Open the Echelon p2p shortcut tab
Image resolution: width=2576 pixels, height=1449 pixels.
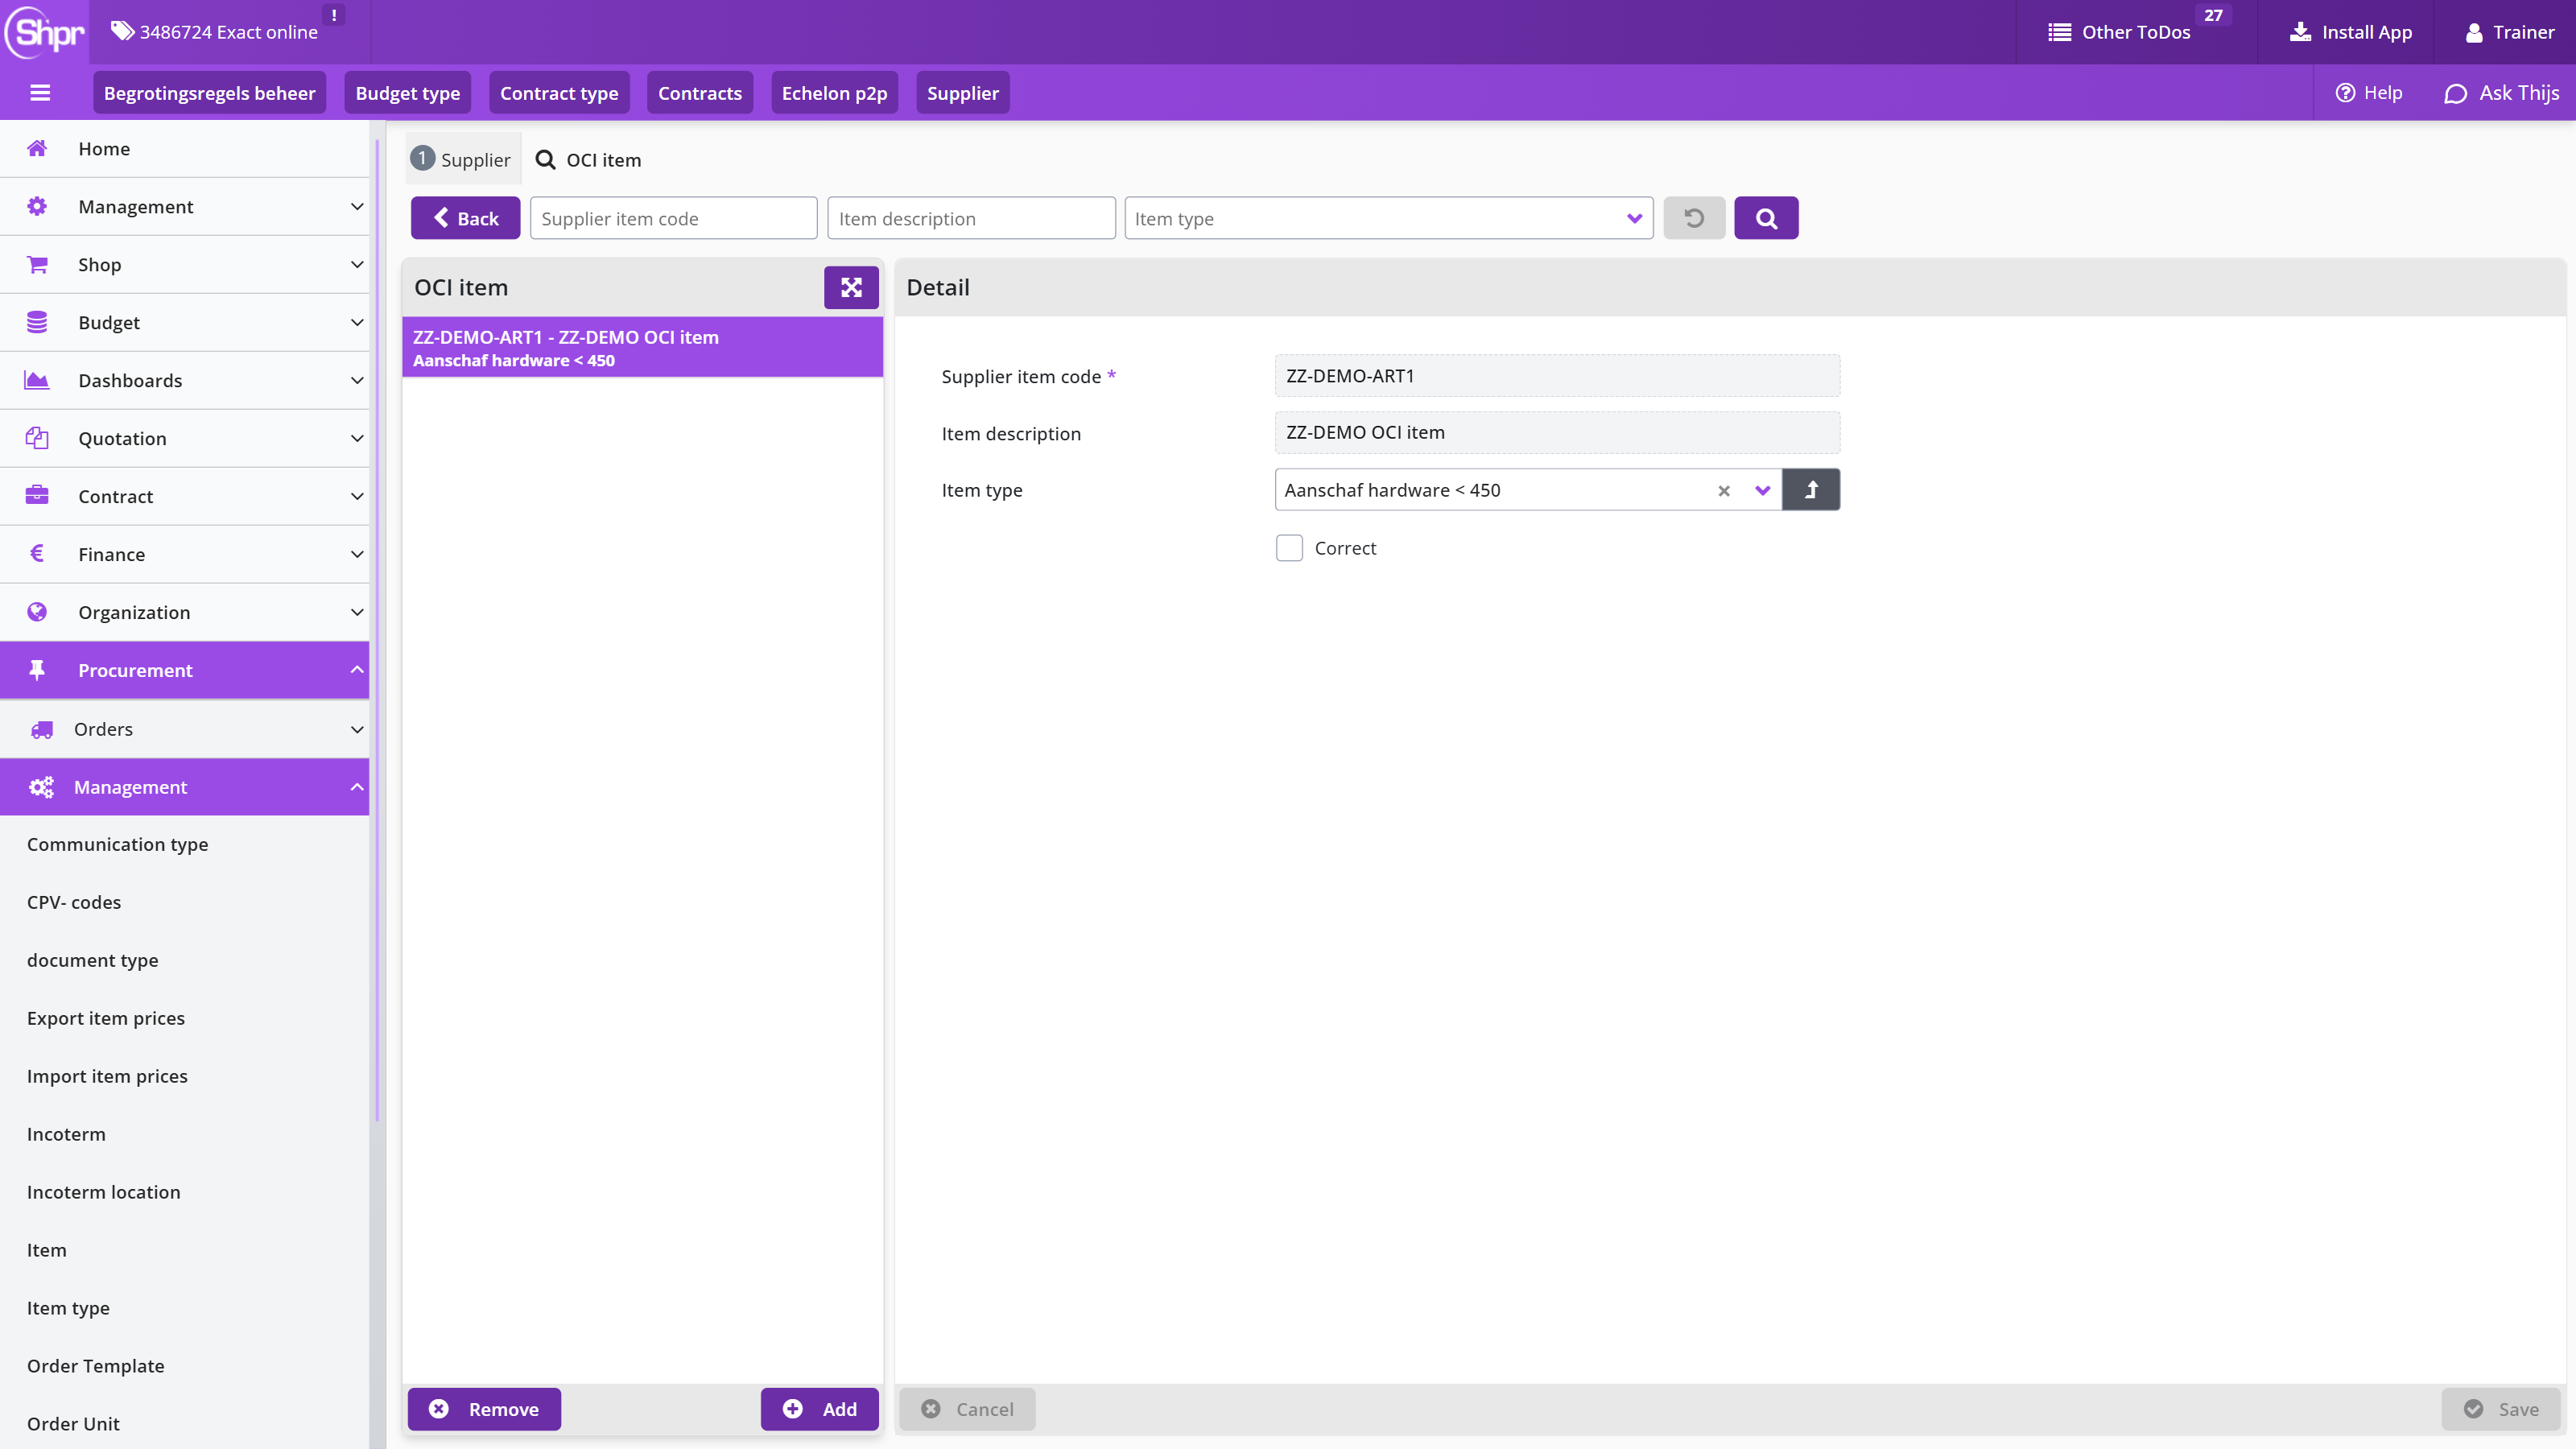pyautogui.click(x=834, y=93)
